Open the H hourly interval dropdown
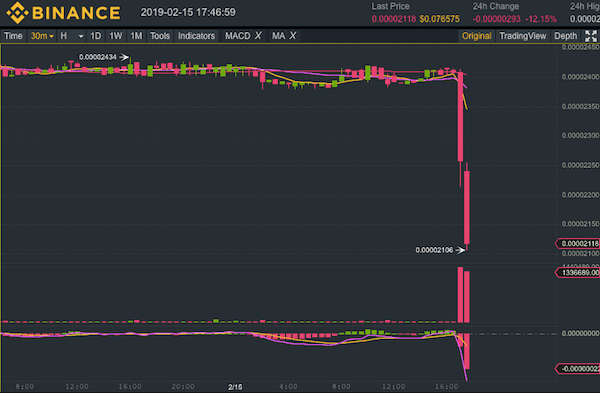This screenshot has height=393, width=600. (72, 36)
